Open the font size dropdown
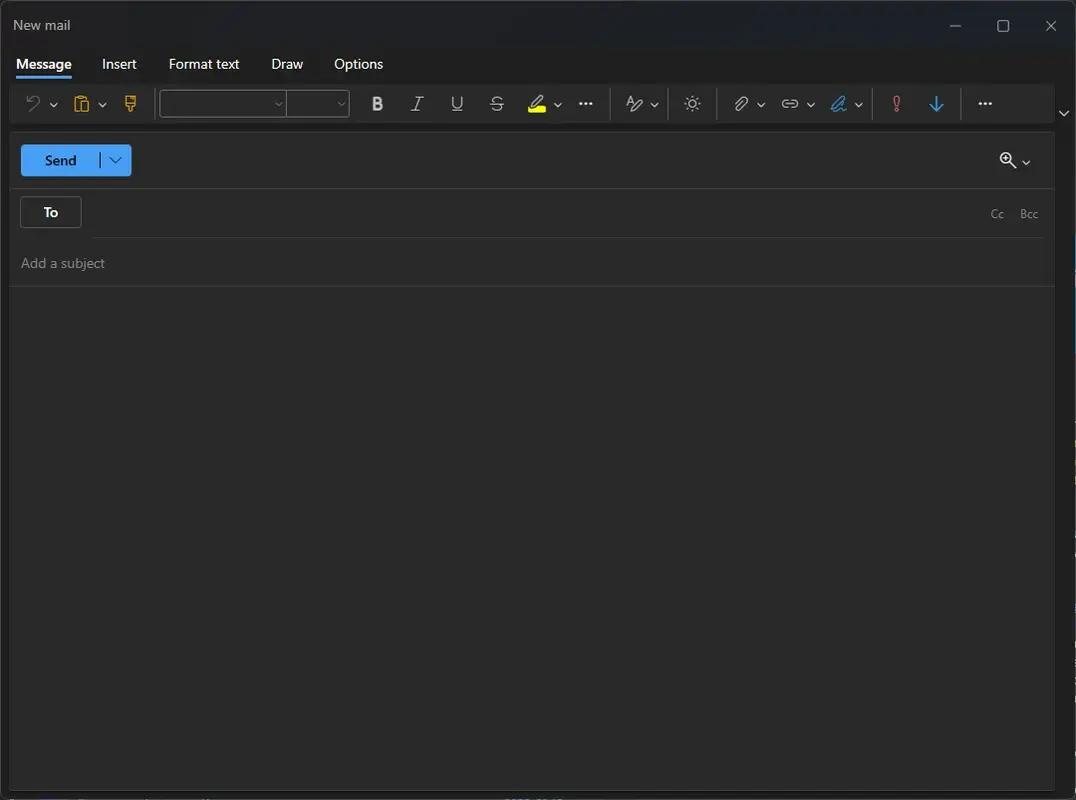The image size is (1076, 800). coord(318,103)
